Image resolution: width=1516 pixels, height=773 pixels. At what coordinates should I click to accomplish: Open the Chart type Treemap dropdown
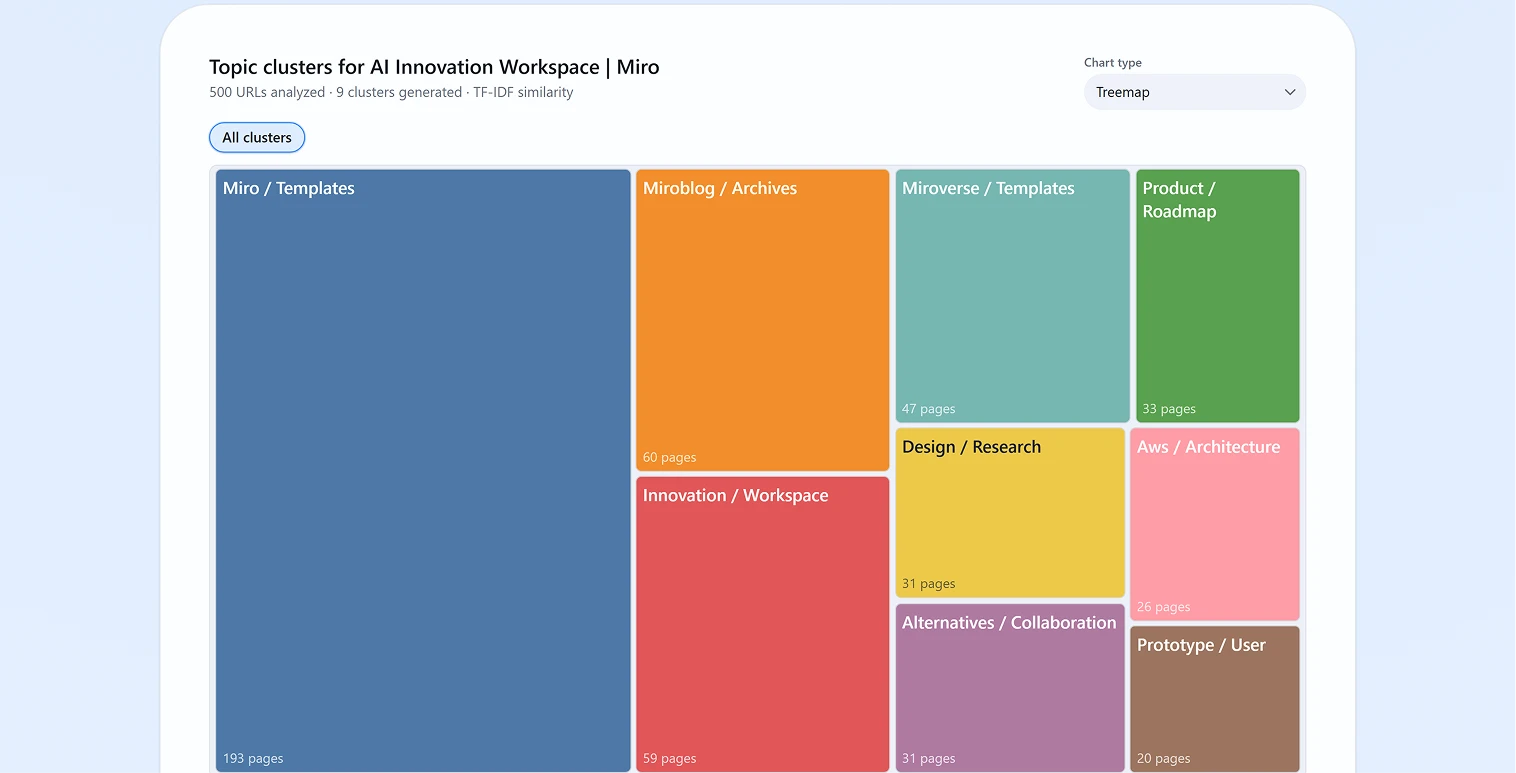[1194, 92]
